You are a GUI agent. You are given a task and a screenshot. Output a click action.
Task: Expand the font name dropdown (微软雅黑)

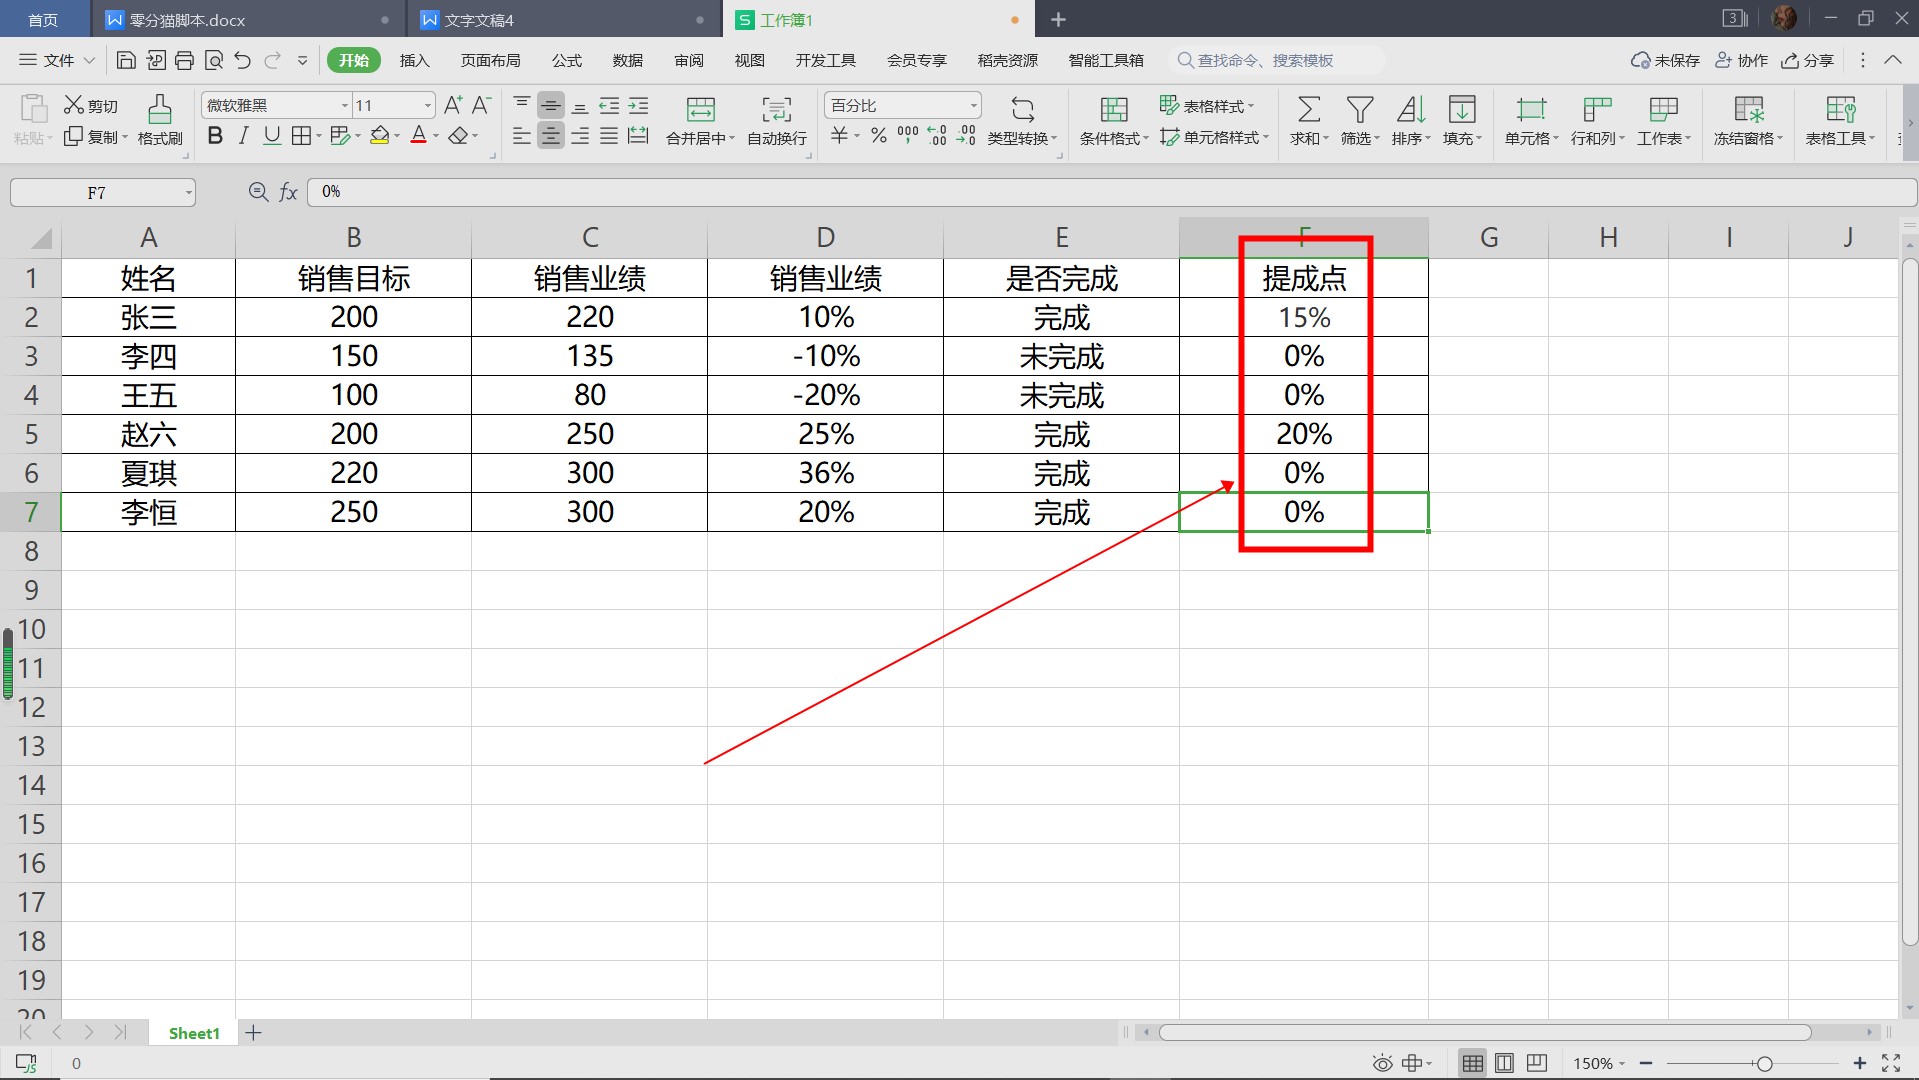[x=345, y=106]
